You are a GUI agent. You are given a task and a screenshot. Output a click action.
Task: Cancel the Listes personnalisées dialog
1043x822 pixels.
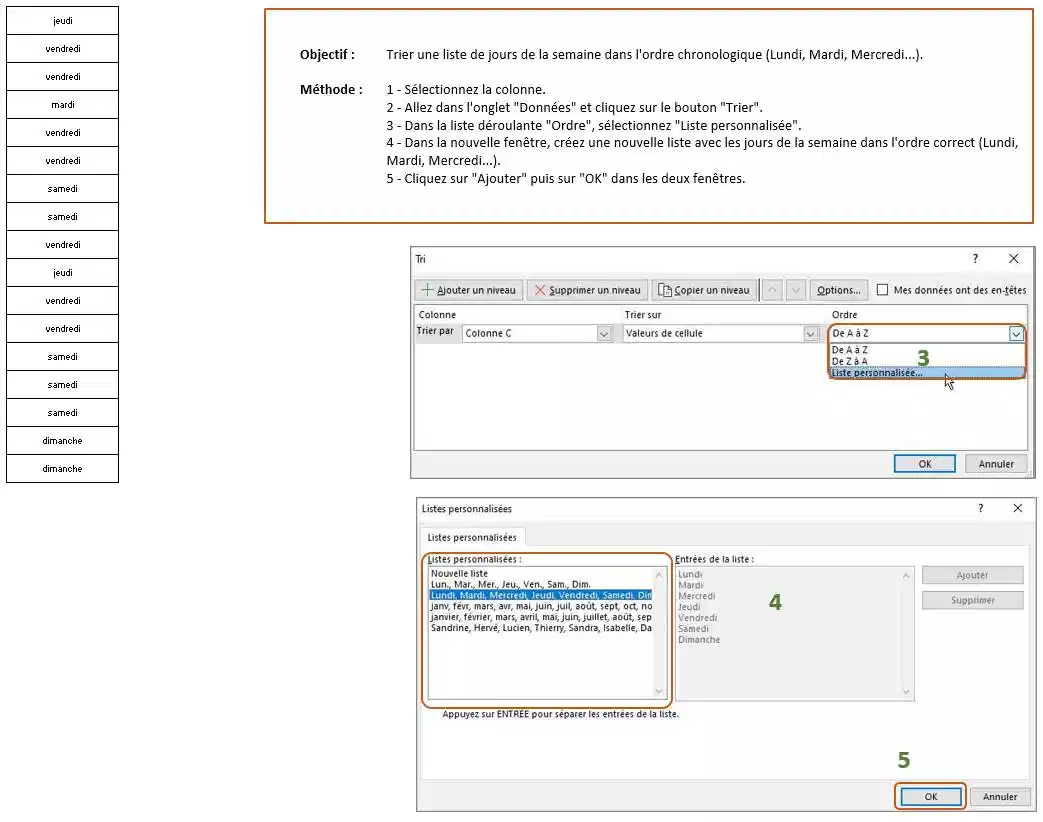[1000, 796]
